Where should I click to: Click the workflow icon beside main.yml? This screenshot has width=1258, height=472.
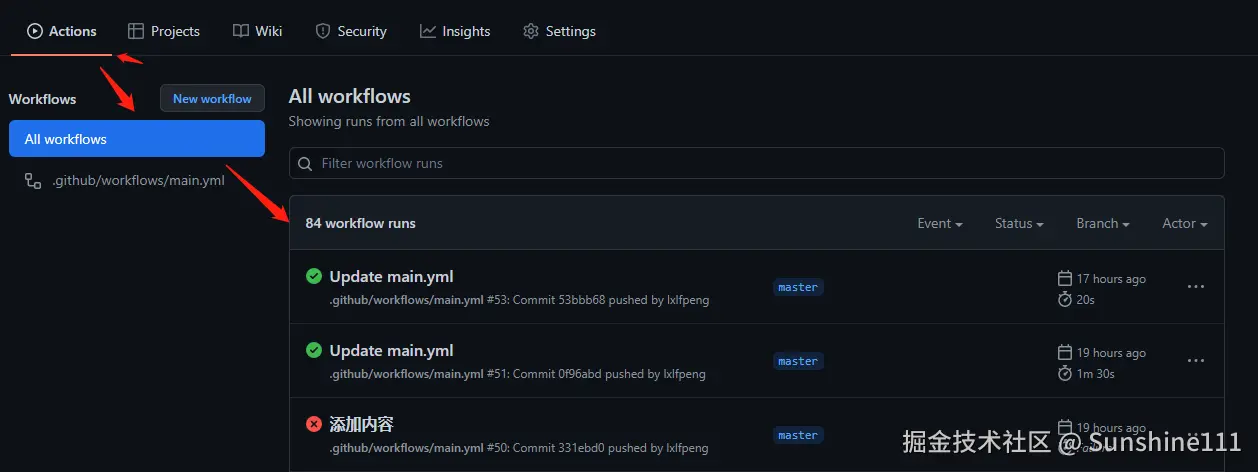33,181
